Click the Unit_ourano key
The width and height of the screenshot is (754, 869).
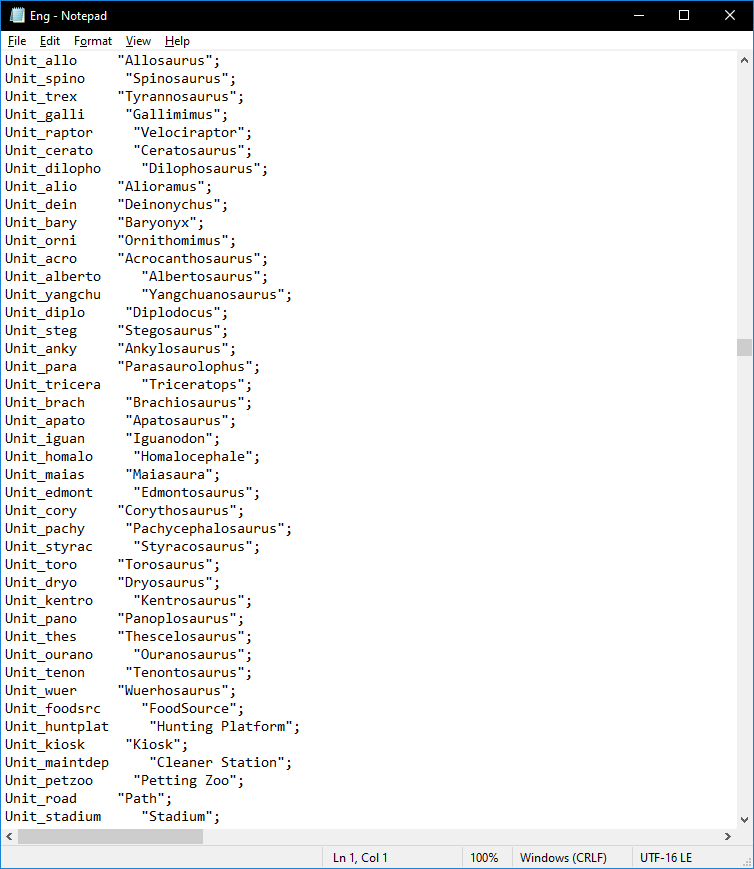pos(49,655)
